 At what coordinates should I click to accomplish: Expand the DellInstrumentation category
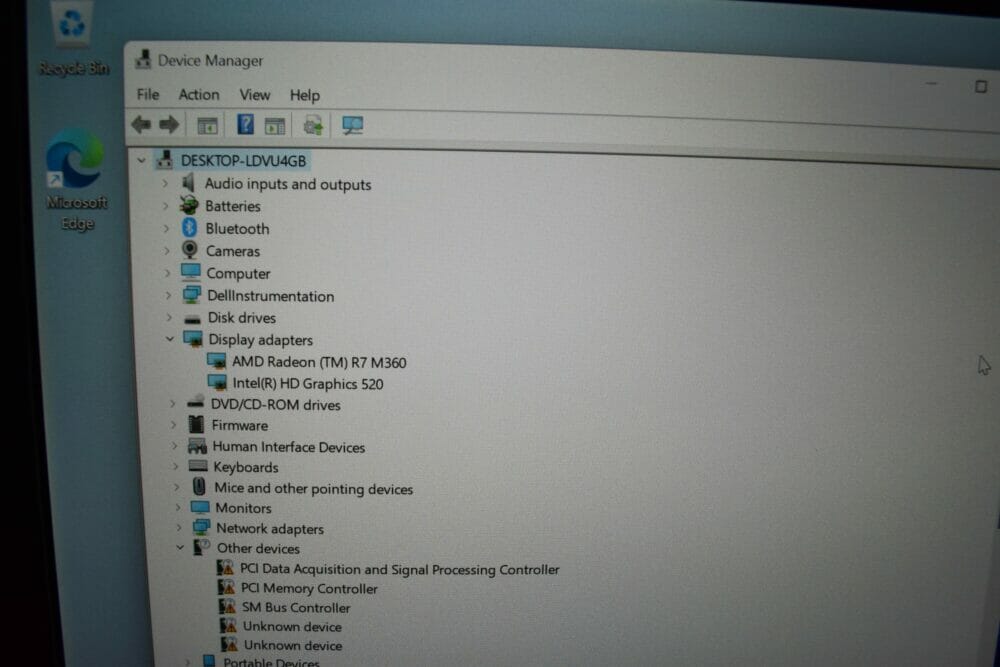click(168, 295)
